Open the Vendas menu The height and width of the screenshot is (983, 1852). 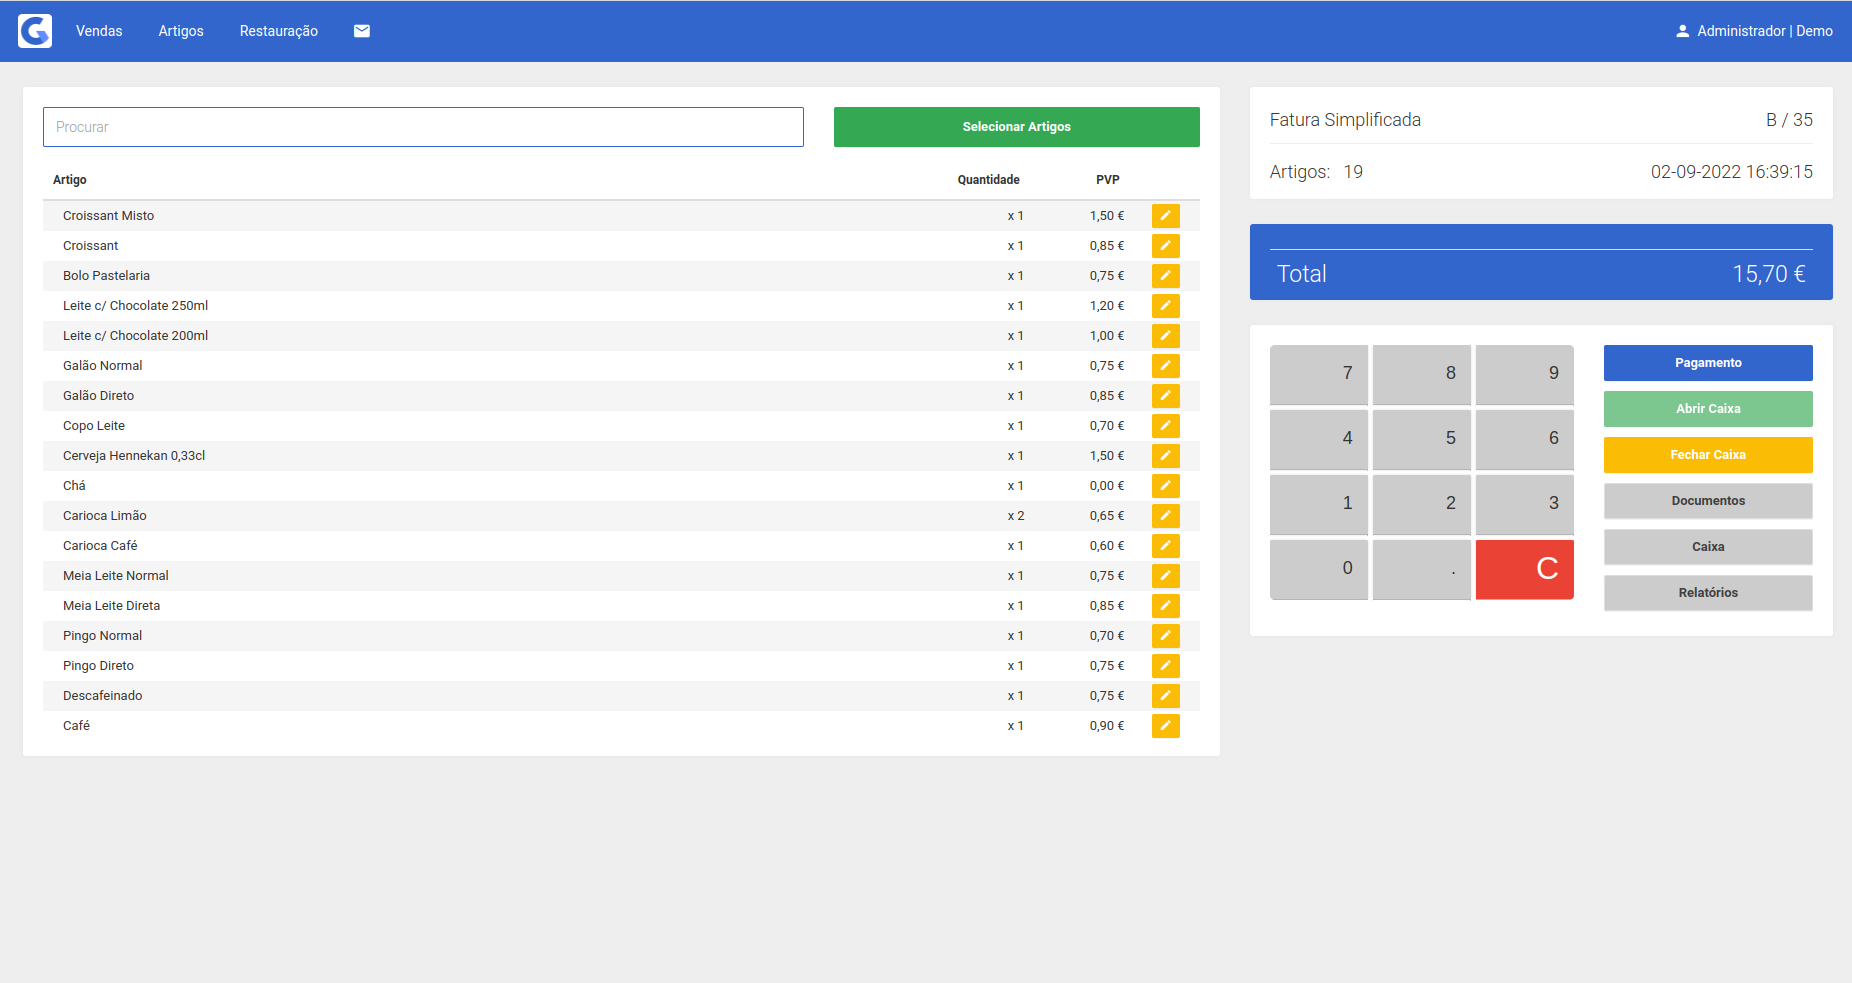pyautogui.click(x=99, y=31)
